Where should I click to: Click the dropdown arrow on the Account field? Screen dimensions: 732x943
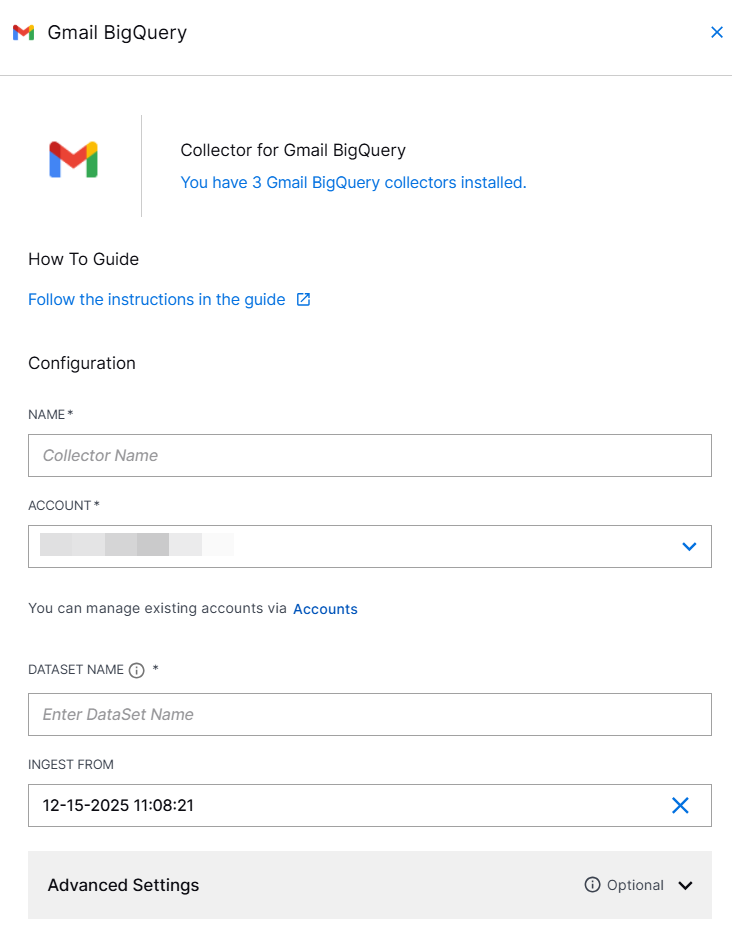pos(689,546)
